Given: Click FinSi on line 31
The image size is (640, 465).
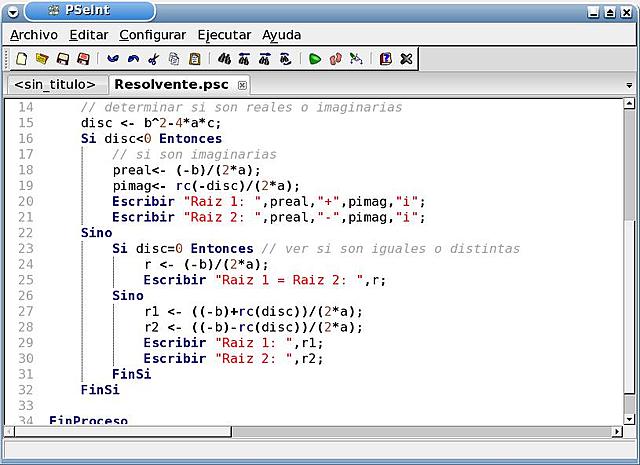Looking at the screenshot, I should pyautogui.click(x=131, y=374).
